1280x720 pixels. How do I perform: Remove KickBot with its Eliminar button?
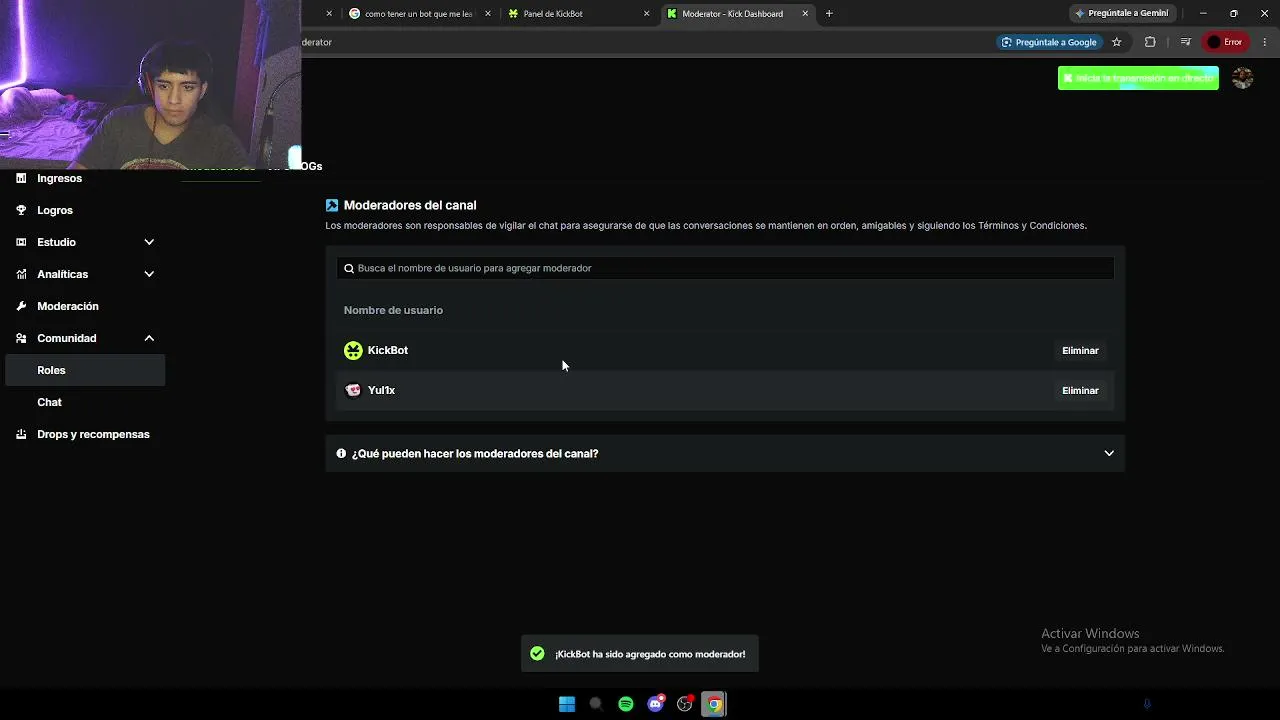click(x=1080, y=350)
